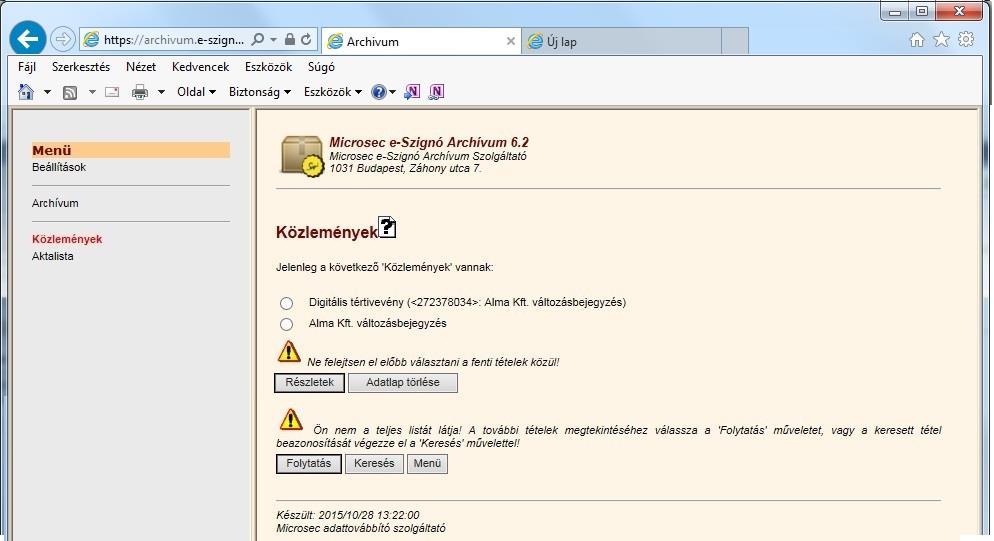Screen dimensions: 994x541
Task: Open the Nézet menu
Action: 141,67
